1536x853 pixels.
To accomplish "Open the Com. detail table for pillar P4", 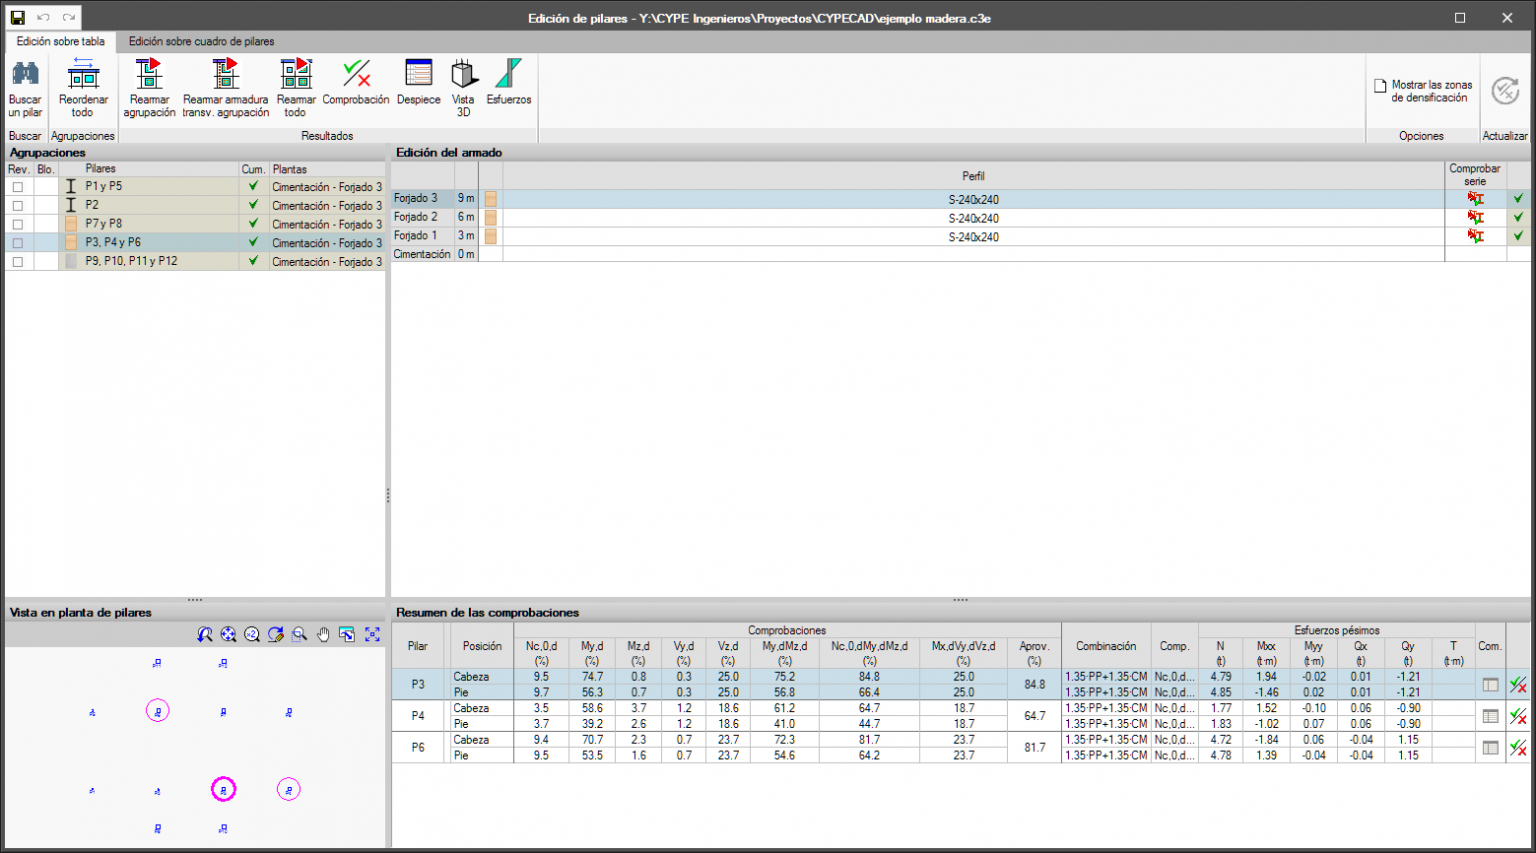I will (x=1490, y=716).
